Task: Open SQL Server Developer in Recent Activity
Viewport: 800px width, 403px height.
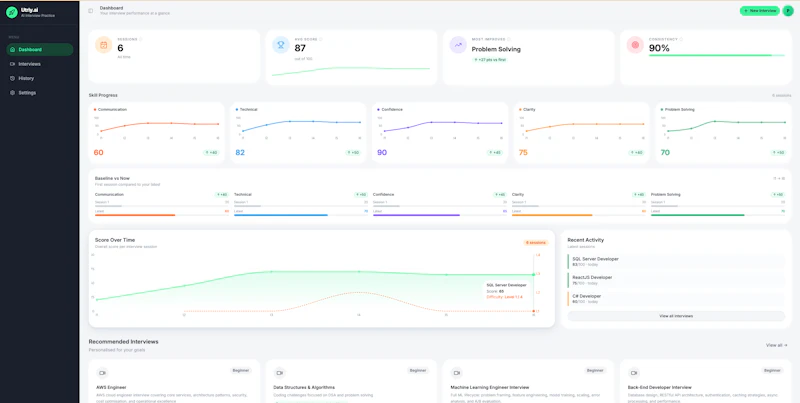Action: [676, 261]
